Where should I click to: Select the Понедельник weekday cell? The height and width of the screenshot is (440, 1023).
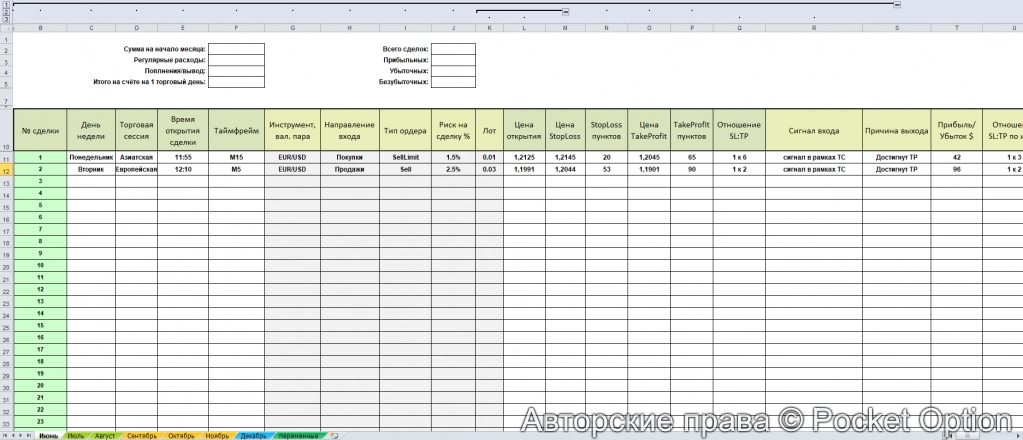[x=91, y=158]
